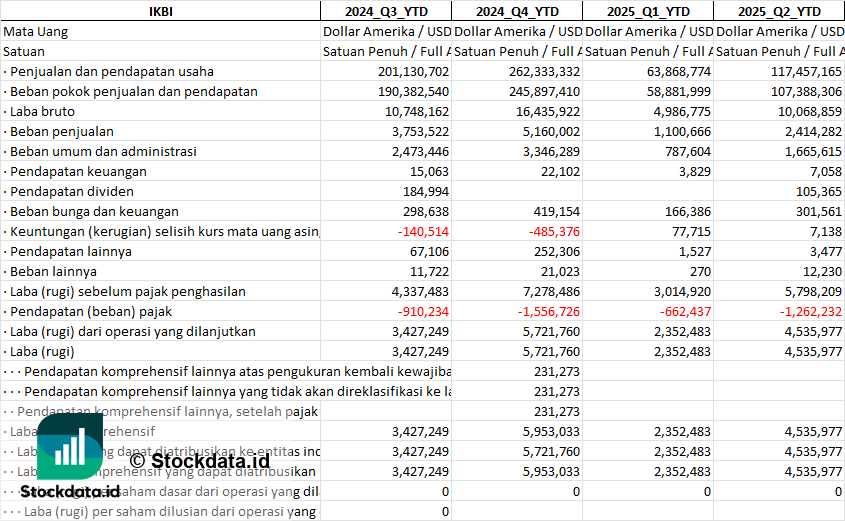Select red cell with value -1,556,726
Viewport: 845px width, 521px height.
[x=517, y=311]
